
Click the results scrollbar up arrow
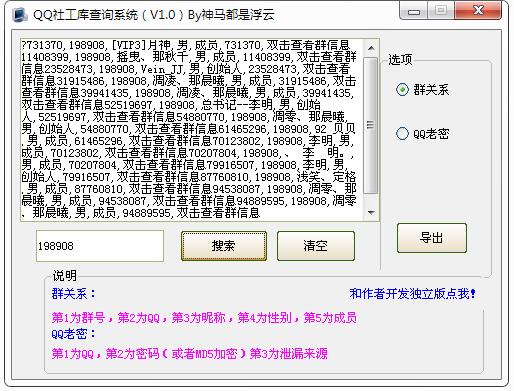point(371,48)
